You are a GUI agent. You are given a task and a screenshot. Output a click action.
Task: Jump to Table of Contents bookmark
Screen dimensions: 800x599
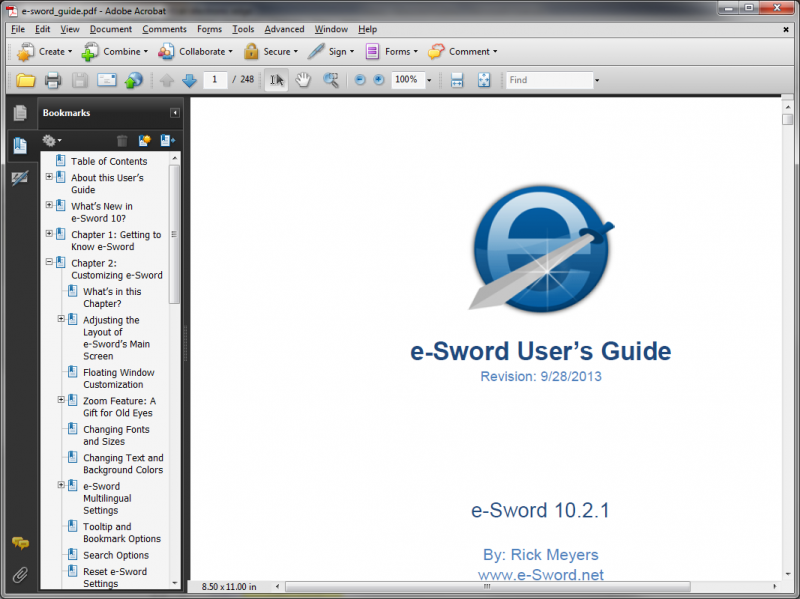pyautogui.click(x=109, y=161)
